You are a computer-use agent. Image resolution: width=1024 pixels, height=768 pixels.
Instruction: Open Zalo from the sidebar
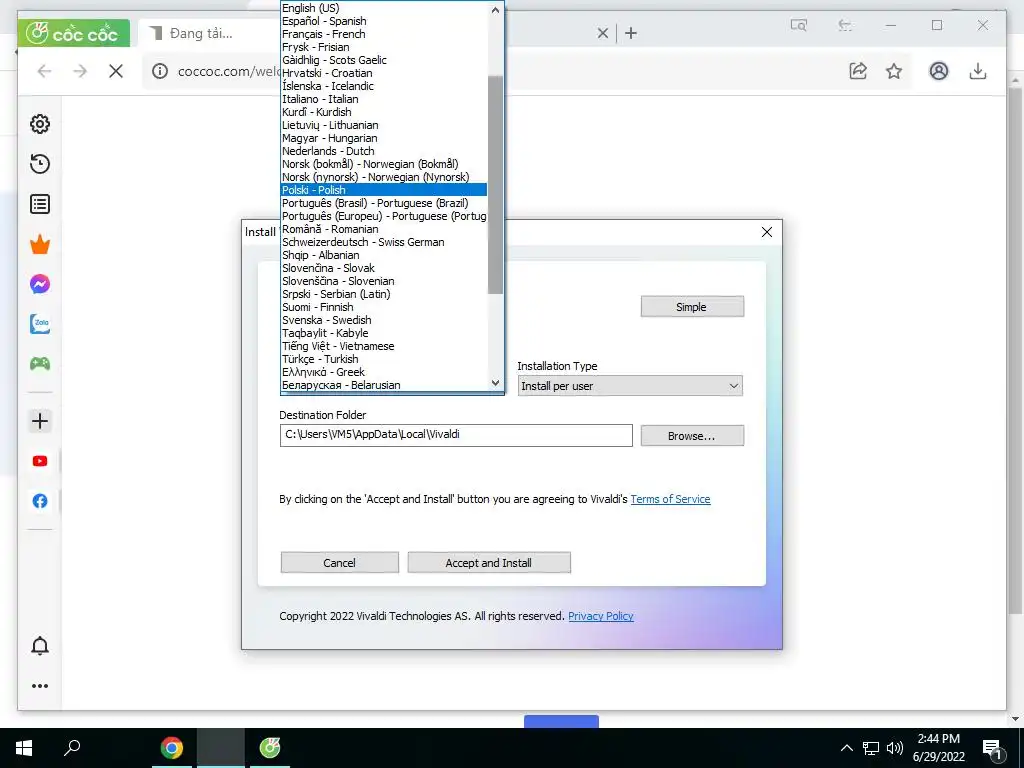[40, 324]
